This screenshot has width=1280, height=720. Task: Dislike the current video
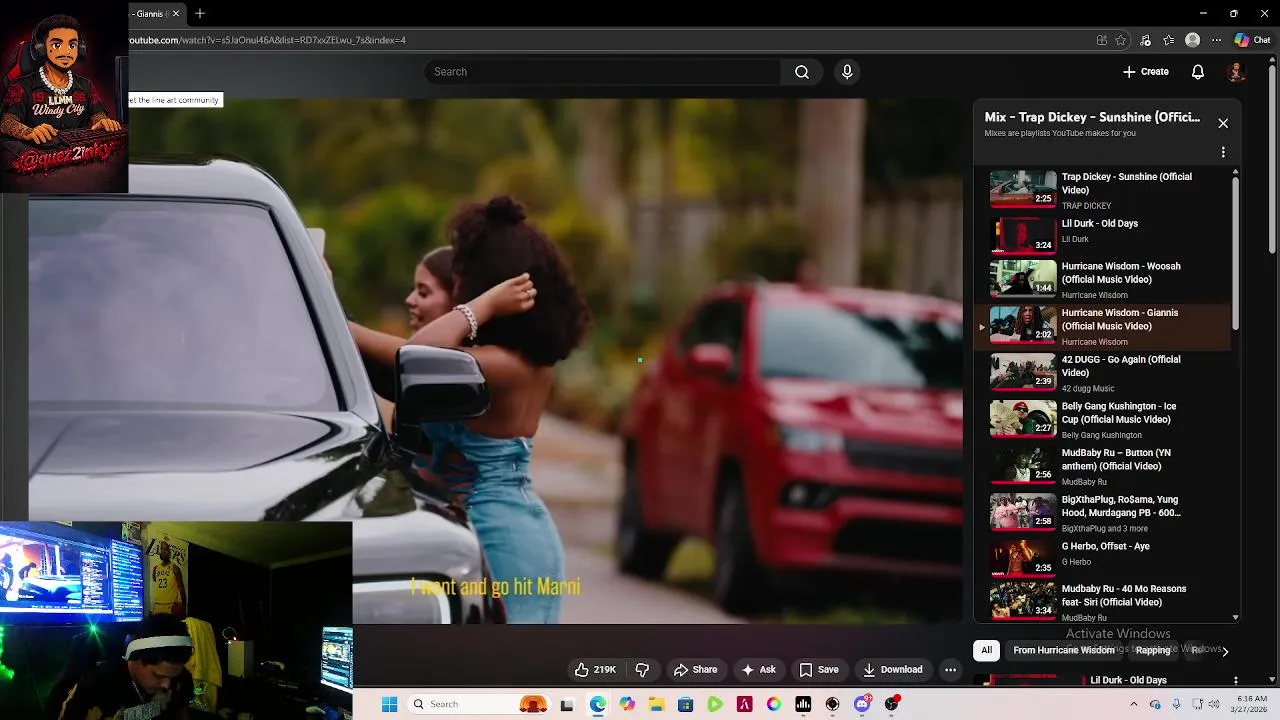pos(643,670)
